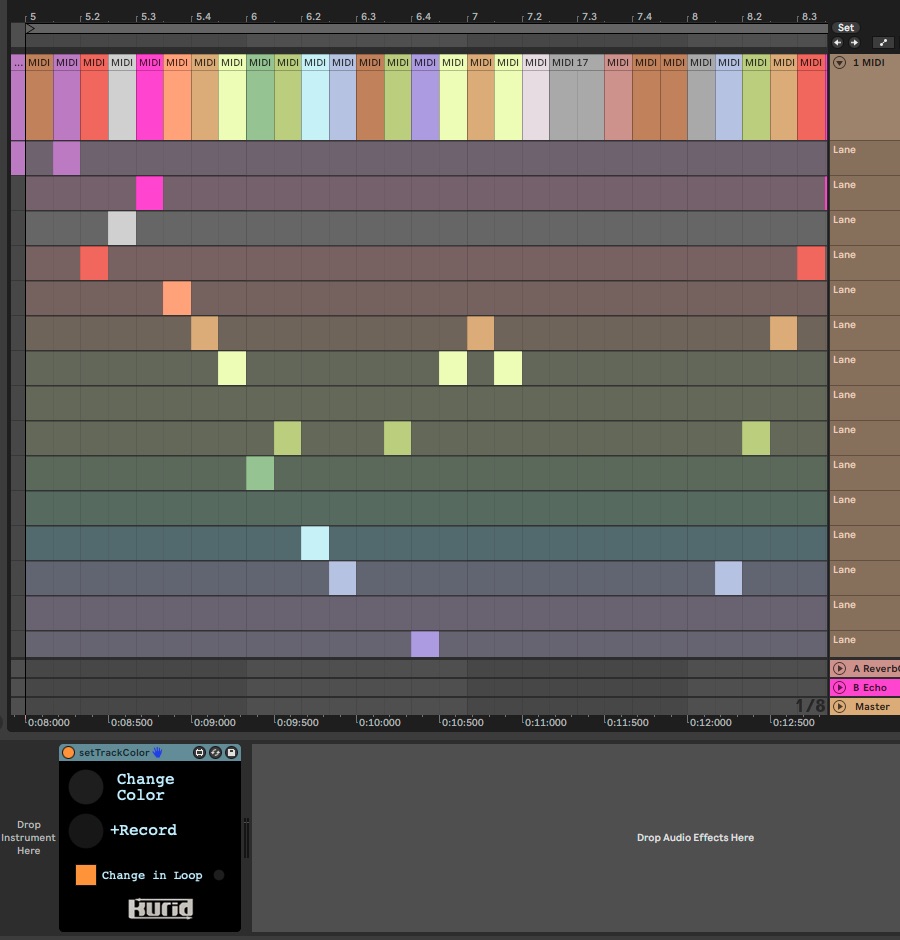
Task: Click the Kurid logo
Action: (x=160, y=908)
